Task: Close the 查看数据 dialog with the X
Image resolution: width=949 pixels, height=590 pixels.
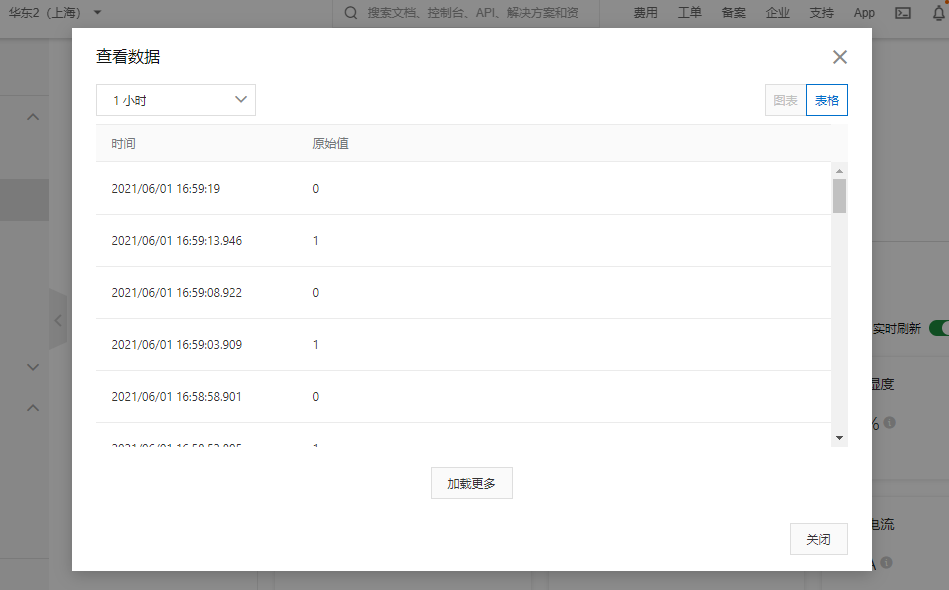Action: point(839,57)
